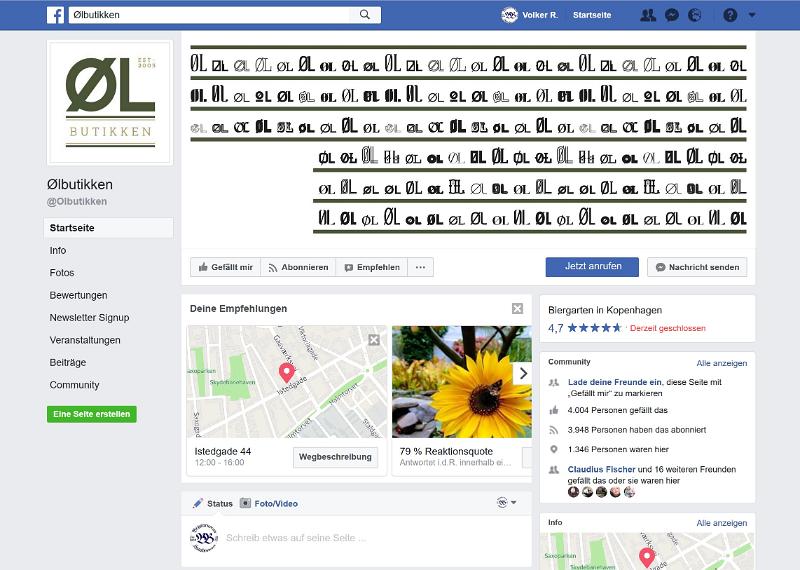
Task: Click the 79 % Reaktionsquote text
Action: point(446,451)
